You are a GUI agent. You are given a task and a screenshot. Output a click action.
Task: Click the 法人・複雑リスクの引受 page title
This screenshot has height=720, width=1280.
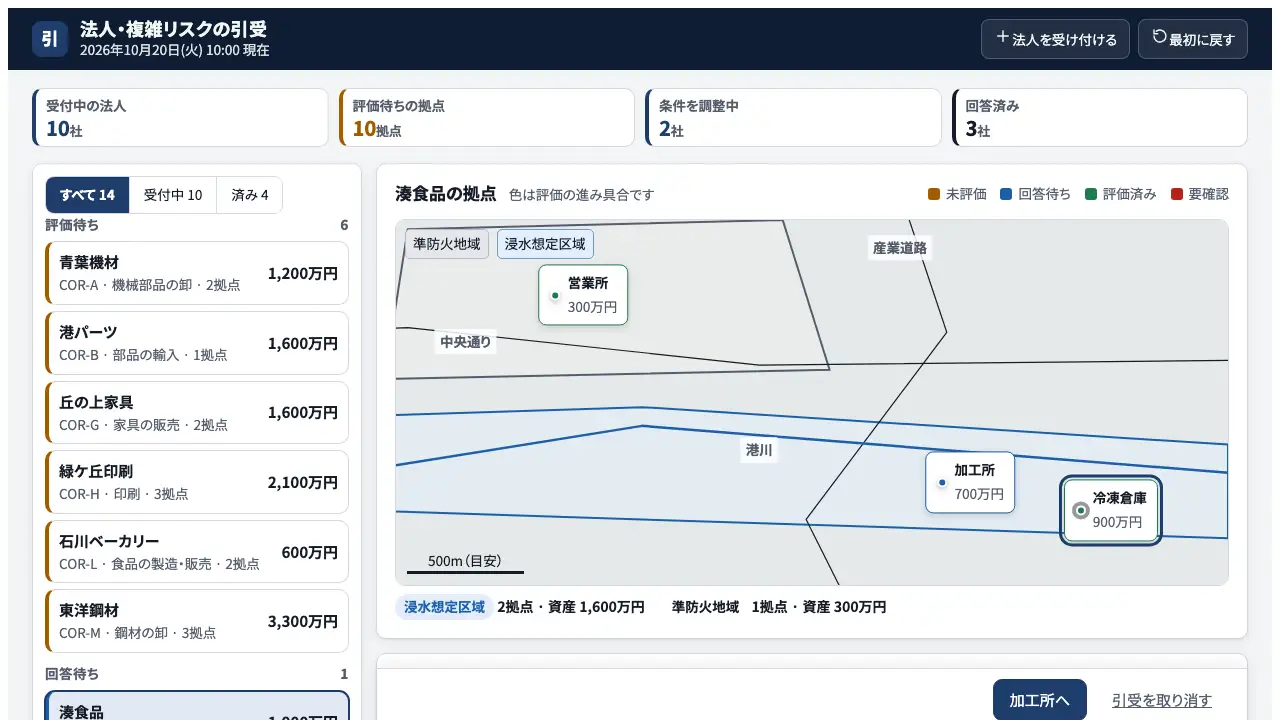(174, 29)
